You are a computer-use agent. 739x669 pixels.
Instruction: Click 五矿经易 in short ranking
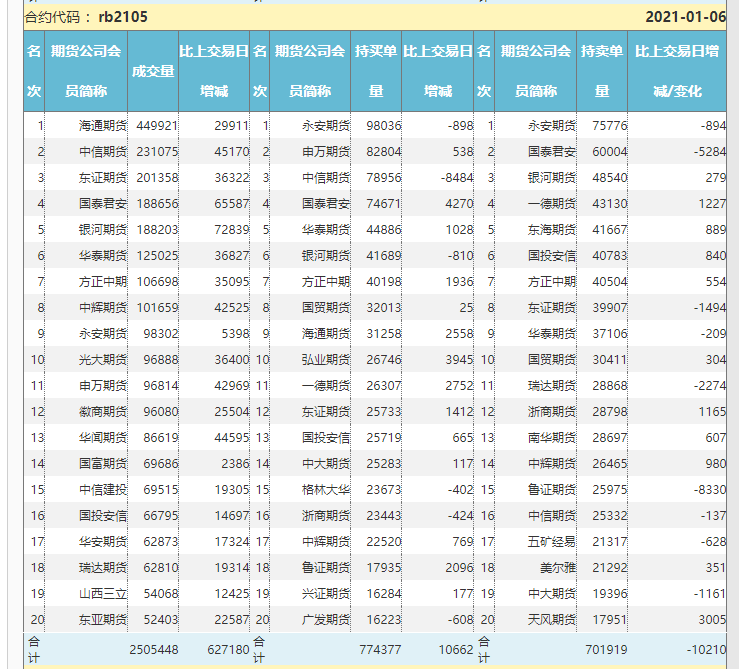(551, 541)
